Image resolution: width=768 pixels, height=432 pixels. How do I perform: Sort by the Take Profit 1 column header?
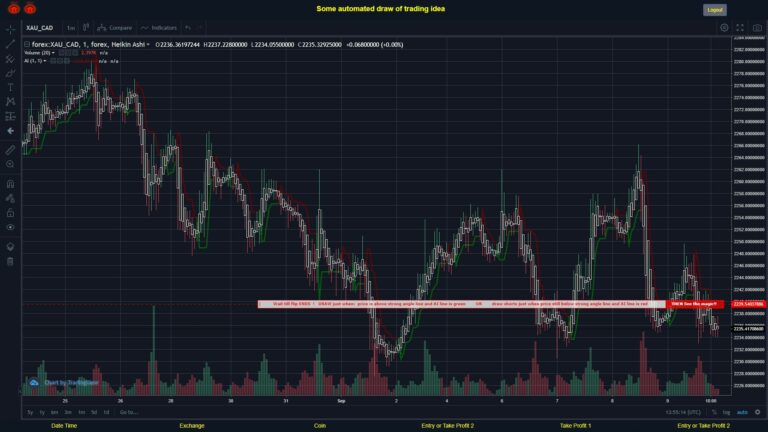pyautogui.click(x=576, y=426)
